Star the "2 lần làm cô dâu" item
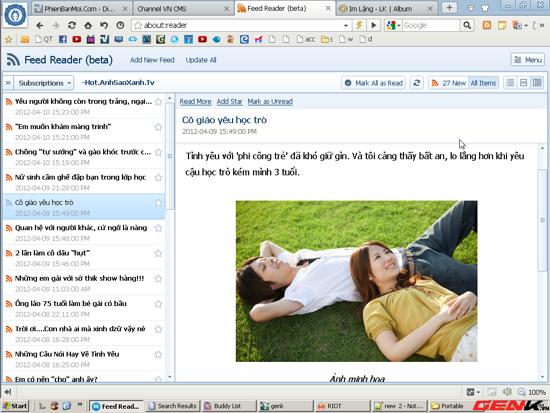The image size is (550, 413). [158, 253]
